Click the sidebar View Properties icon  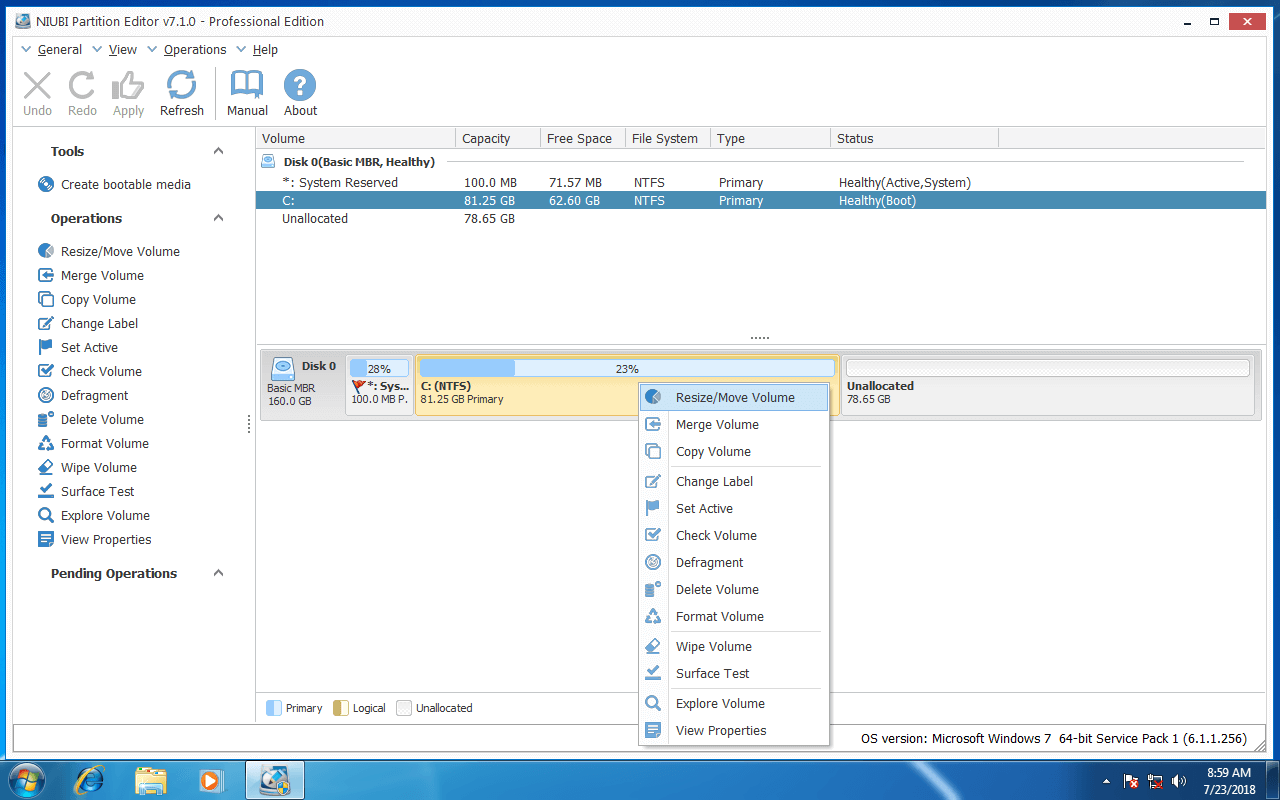coord(46,539)
